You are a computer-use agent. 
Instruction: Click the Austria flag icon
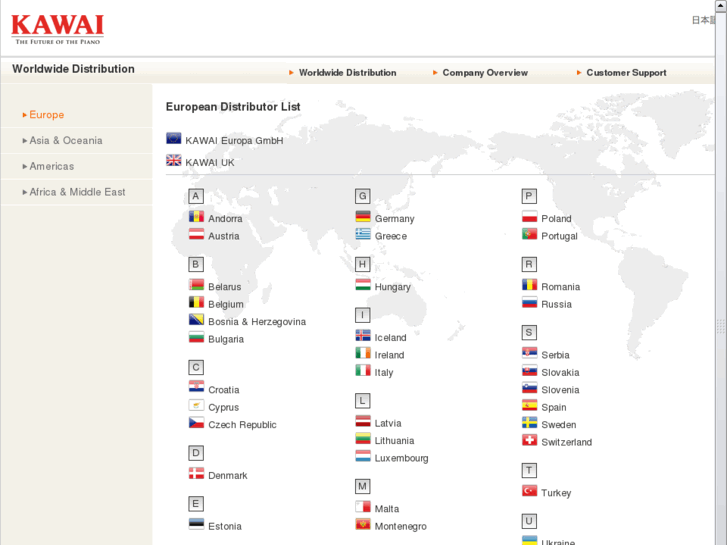[x=196, y=234]
